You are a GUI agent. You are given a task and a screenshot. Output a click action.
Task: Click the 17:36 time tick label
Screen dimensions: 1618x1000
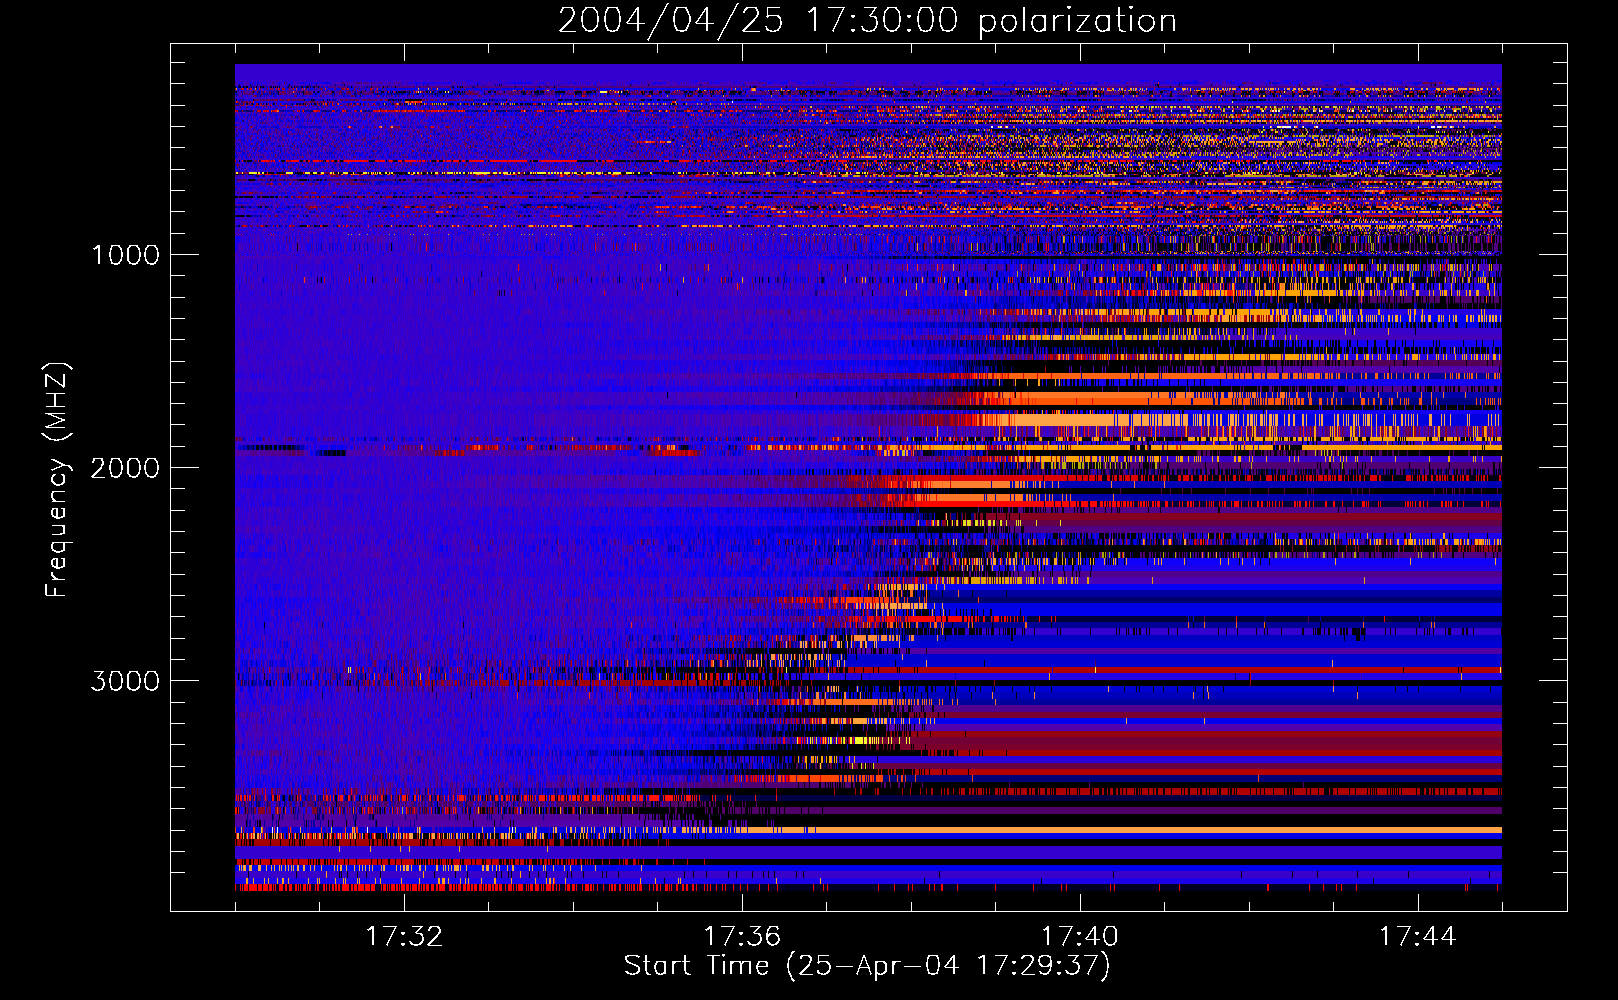point(742,936)
